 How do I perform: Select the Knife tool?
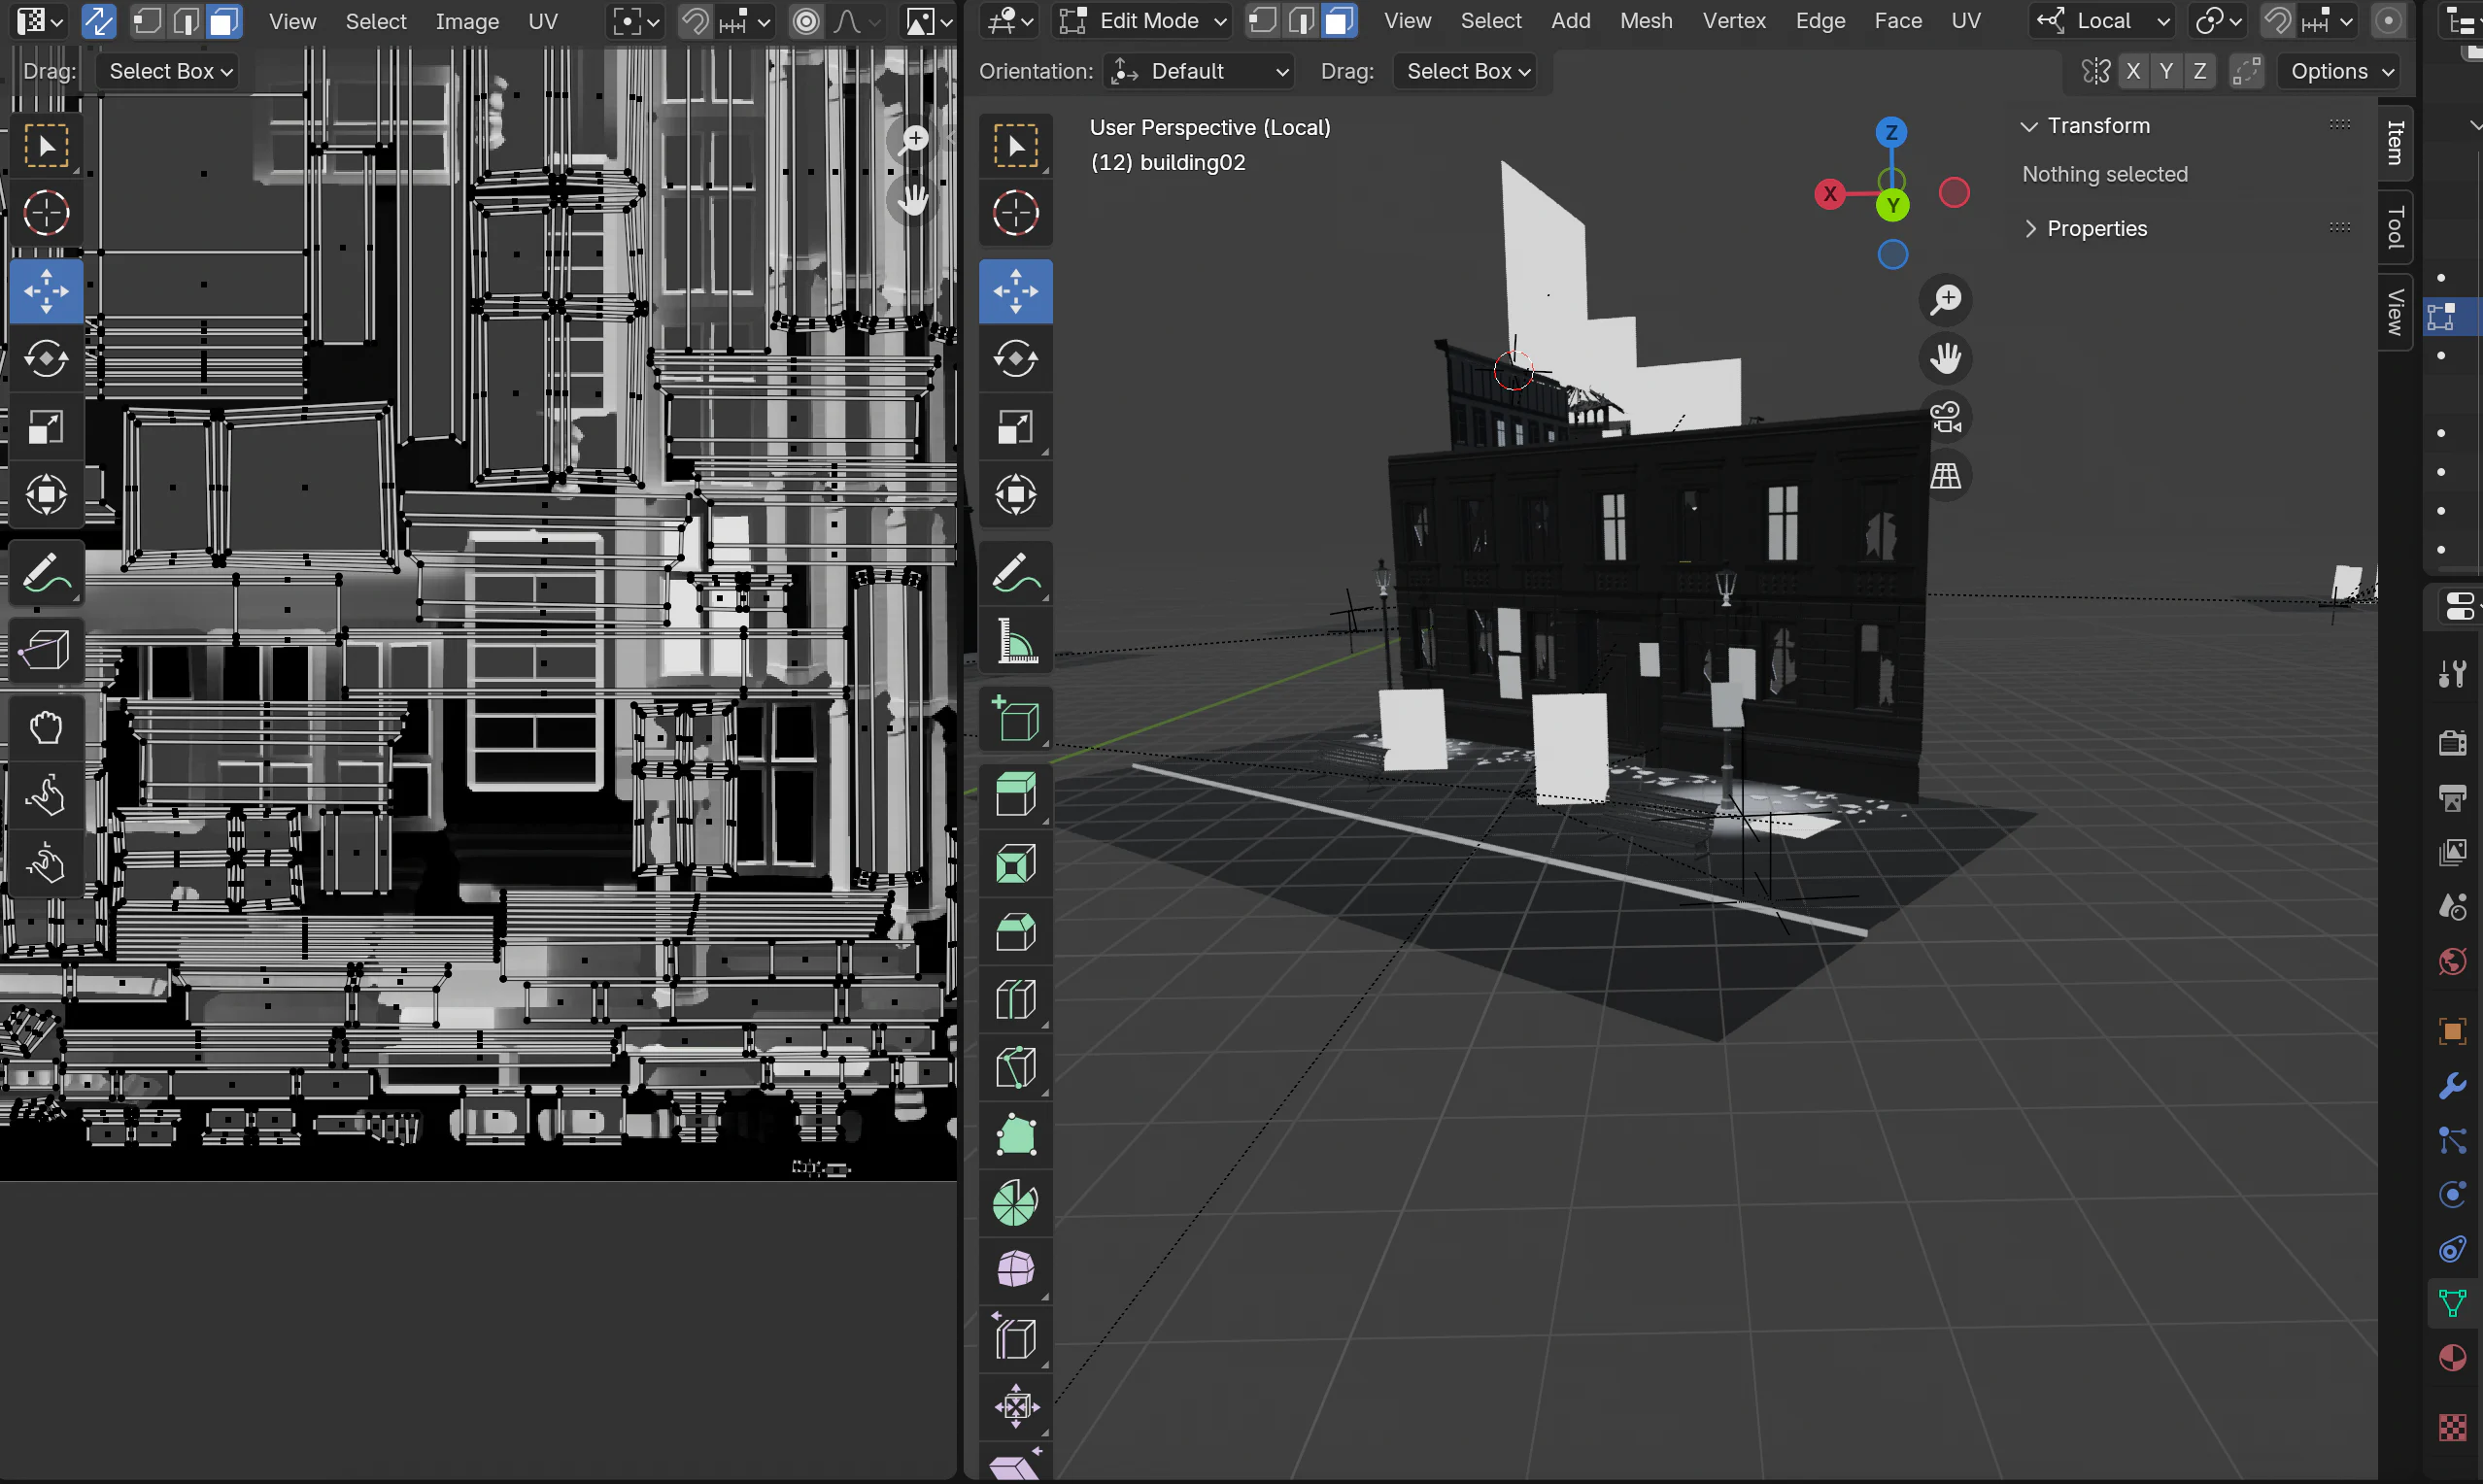coord(1015,1067)
